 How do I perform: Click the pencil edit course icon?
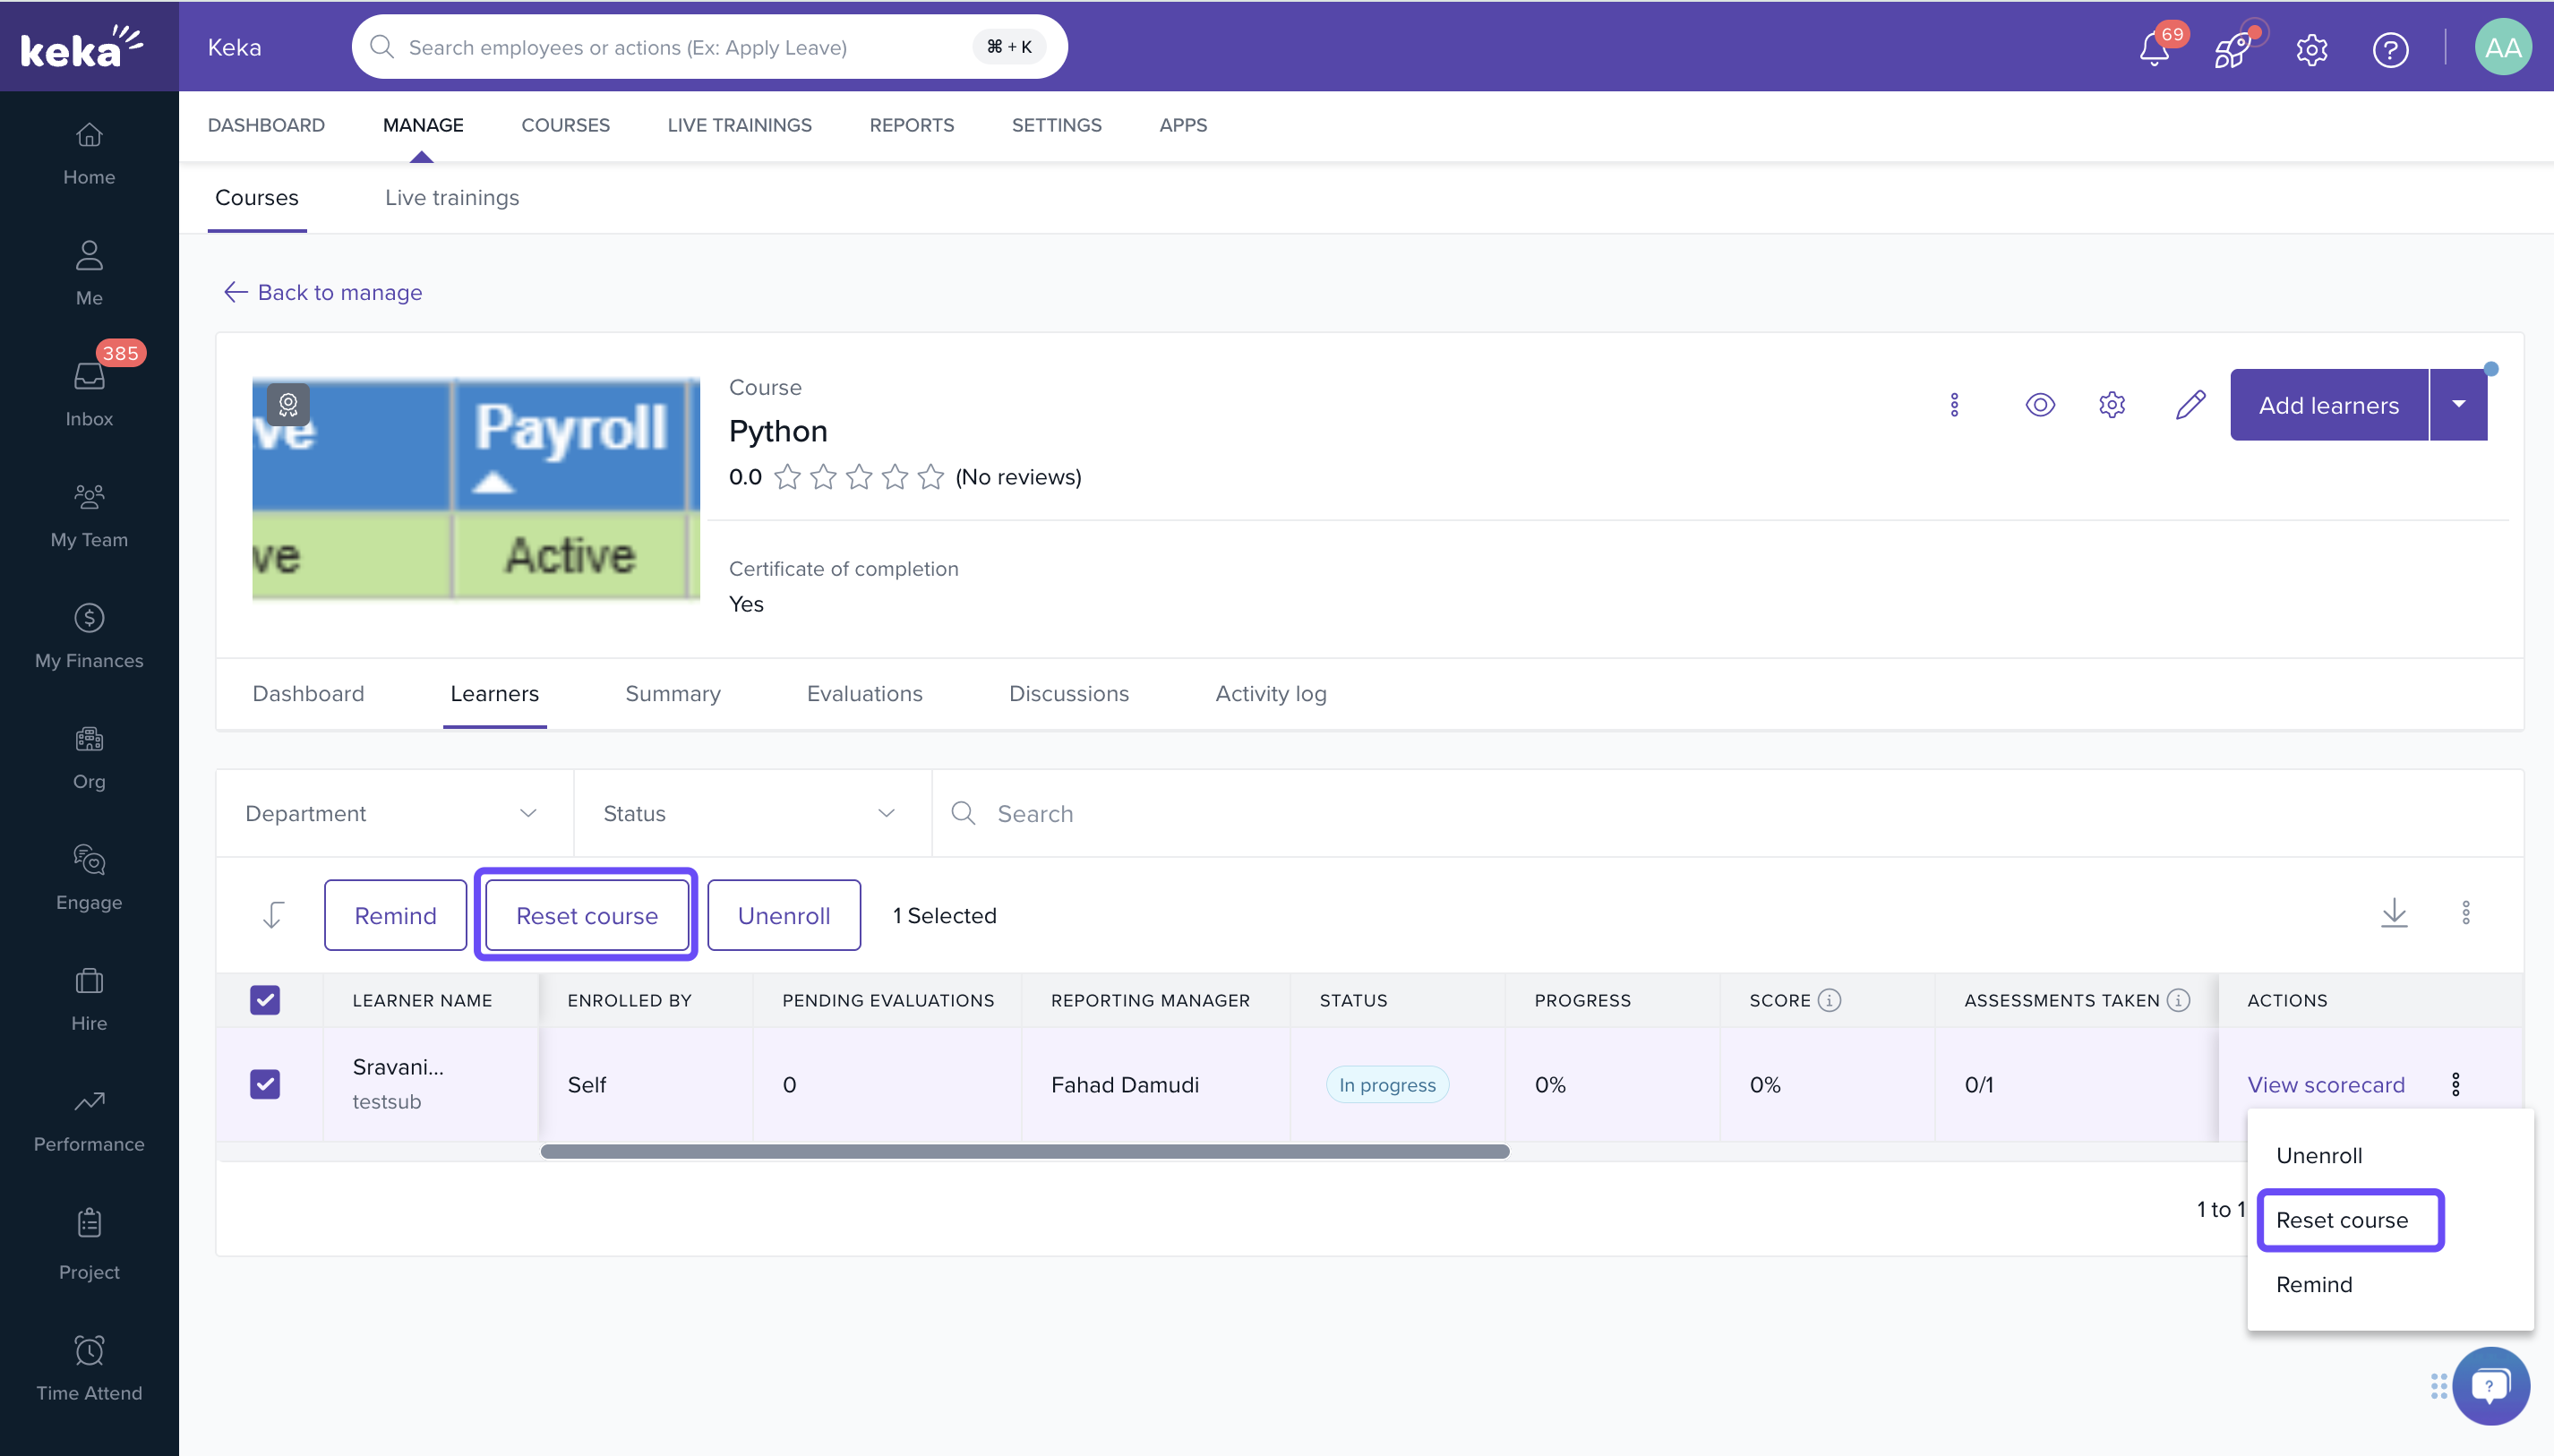(x=2190, y=405)
